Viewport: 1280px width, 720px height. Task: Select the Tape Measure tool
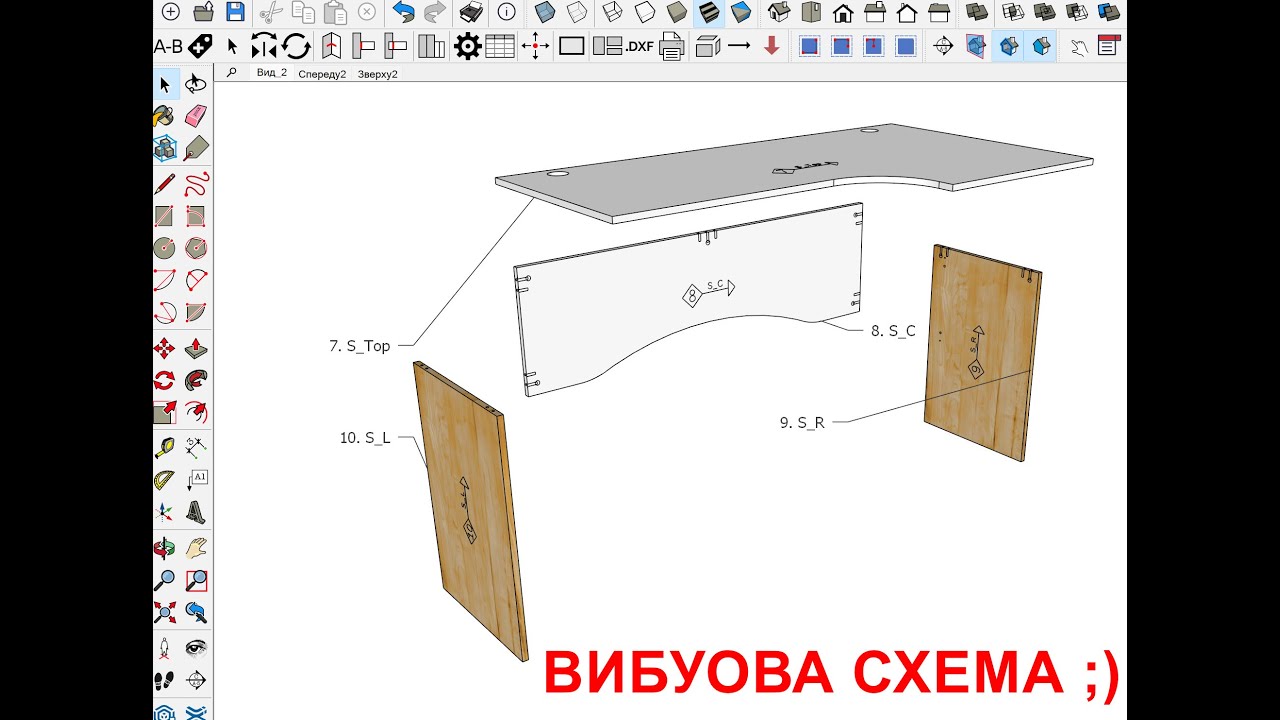tap(165, 448)
